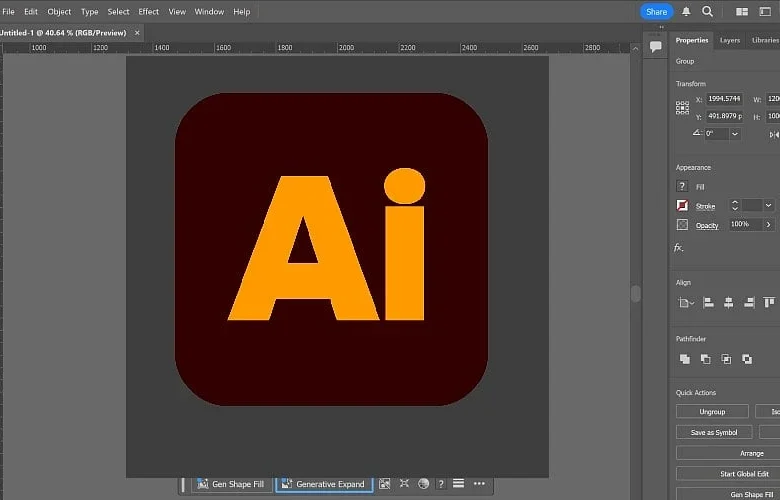The width and height of the screenshot is (780, 500).
Task: Click the question mark icon in task bar
Action: (441, 484)
